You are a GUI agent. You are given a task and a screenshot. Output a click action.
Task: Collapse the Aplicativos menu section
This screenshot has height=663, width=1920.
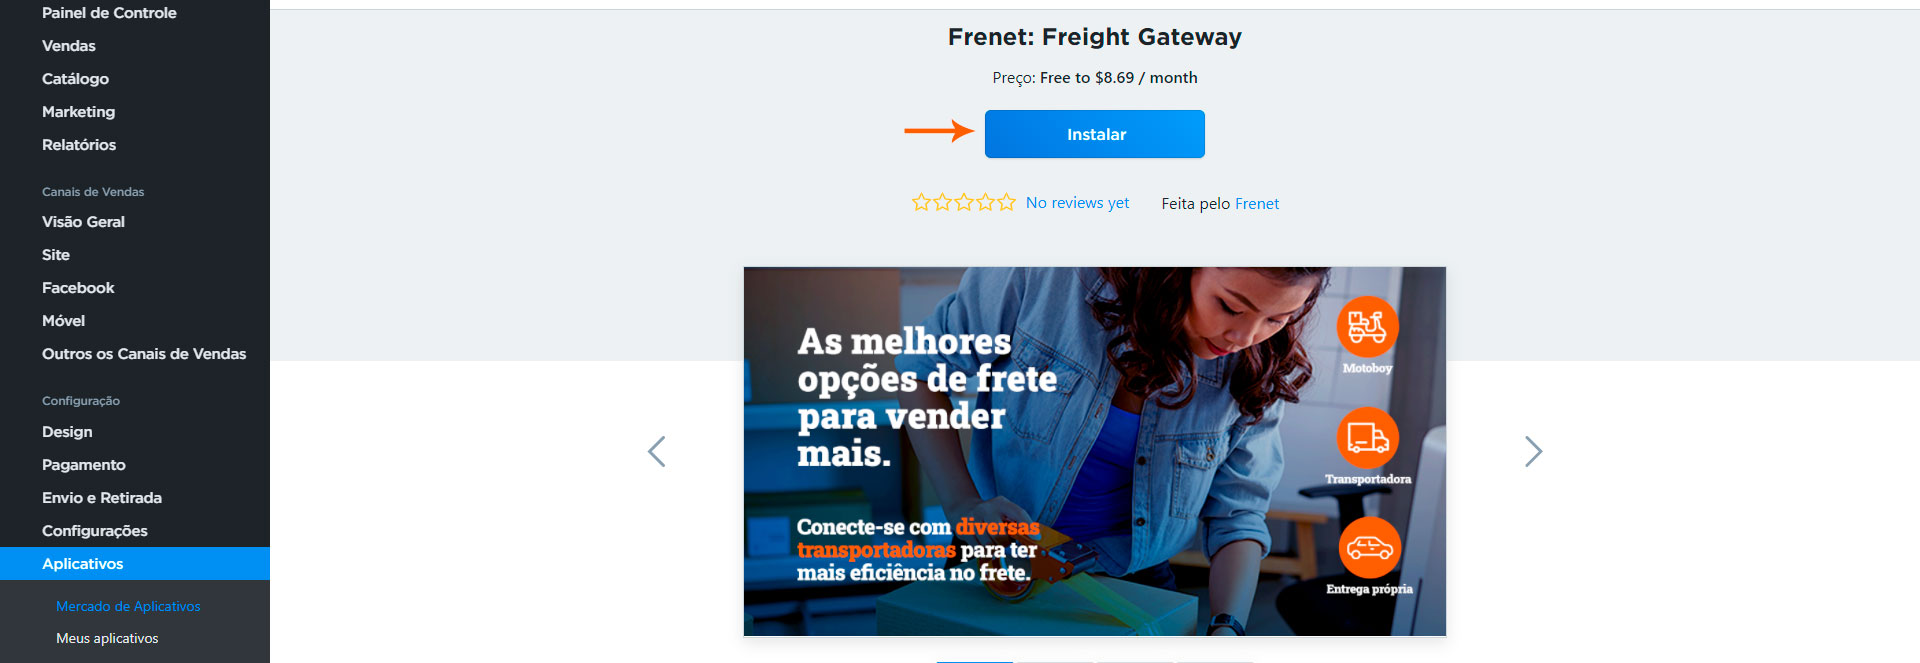(x=135, y=564)
